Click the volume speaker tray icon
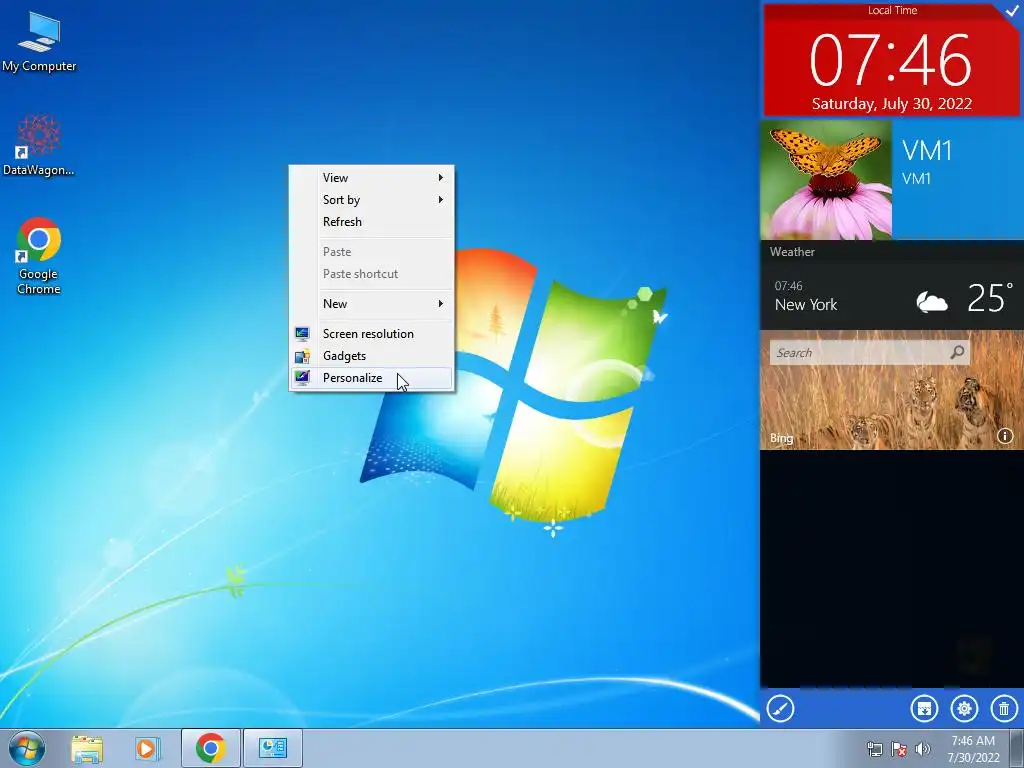 923,749
